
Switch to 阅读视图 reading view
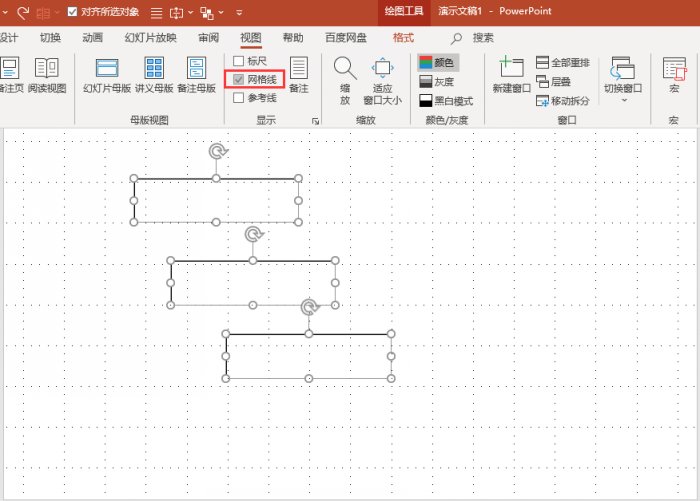pos(47,75)
